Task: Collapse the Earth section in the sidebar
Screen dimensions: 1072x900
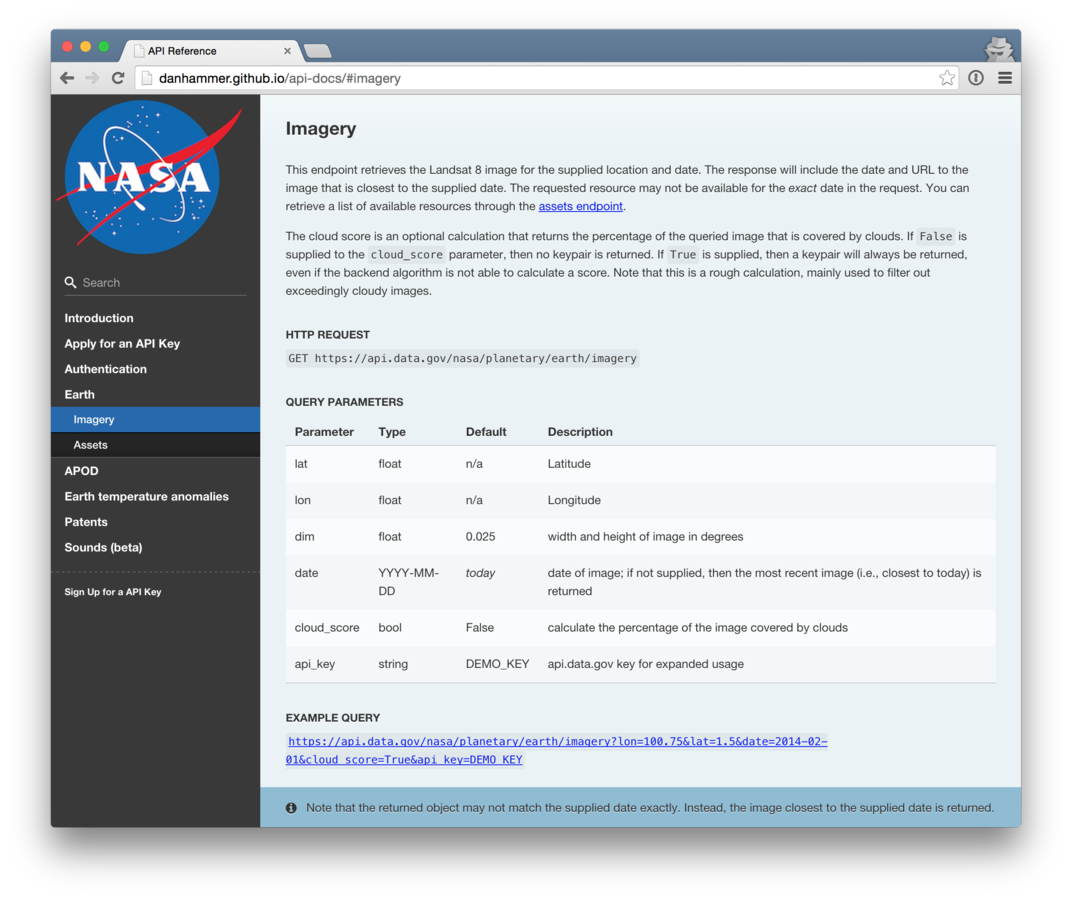Action: (79, 394)
